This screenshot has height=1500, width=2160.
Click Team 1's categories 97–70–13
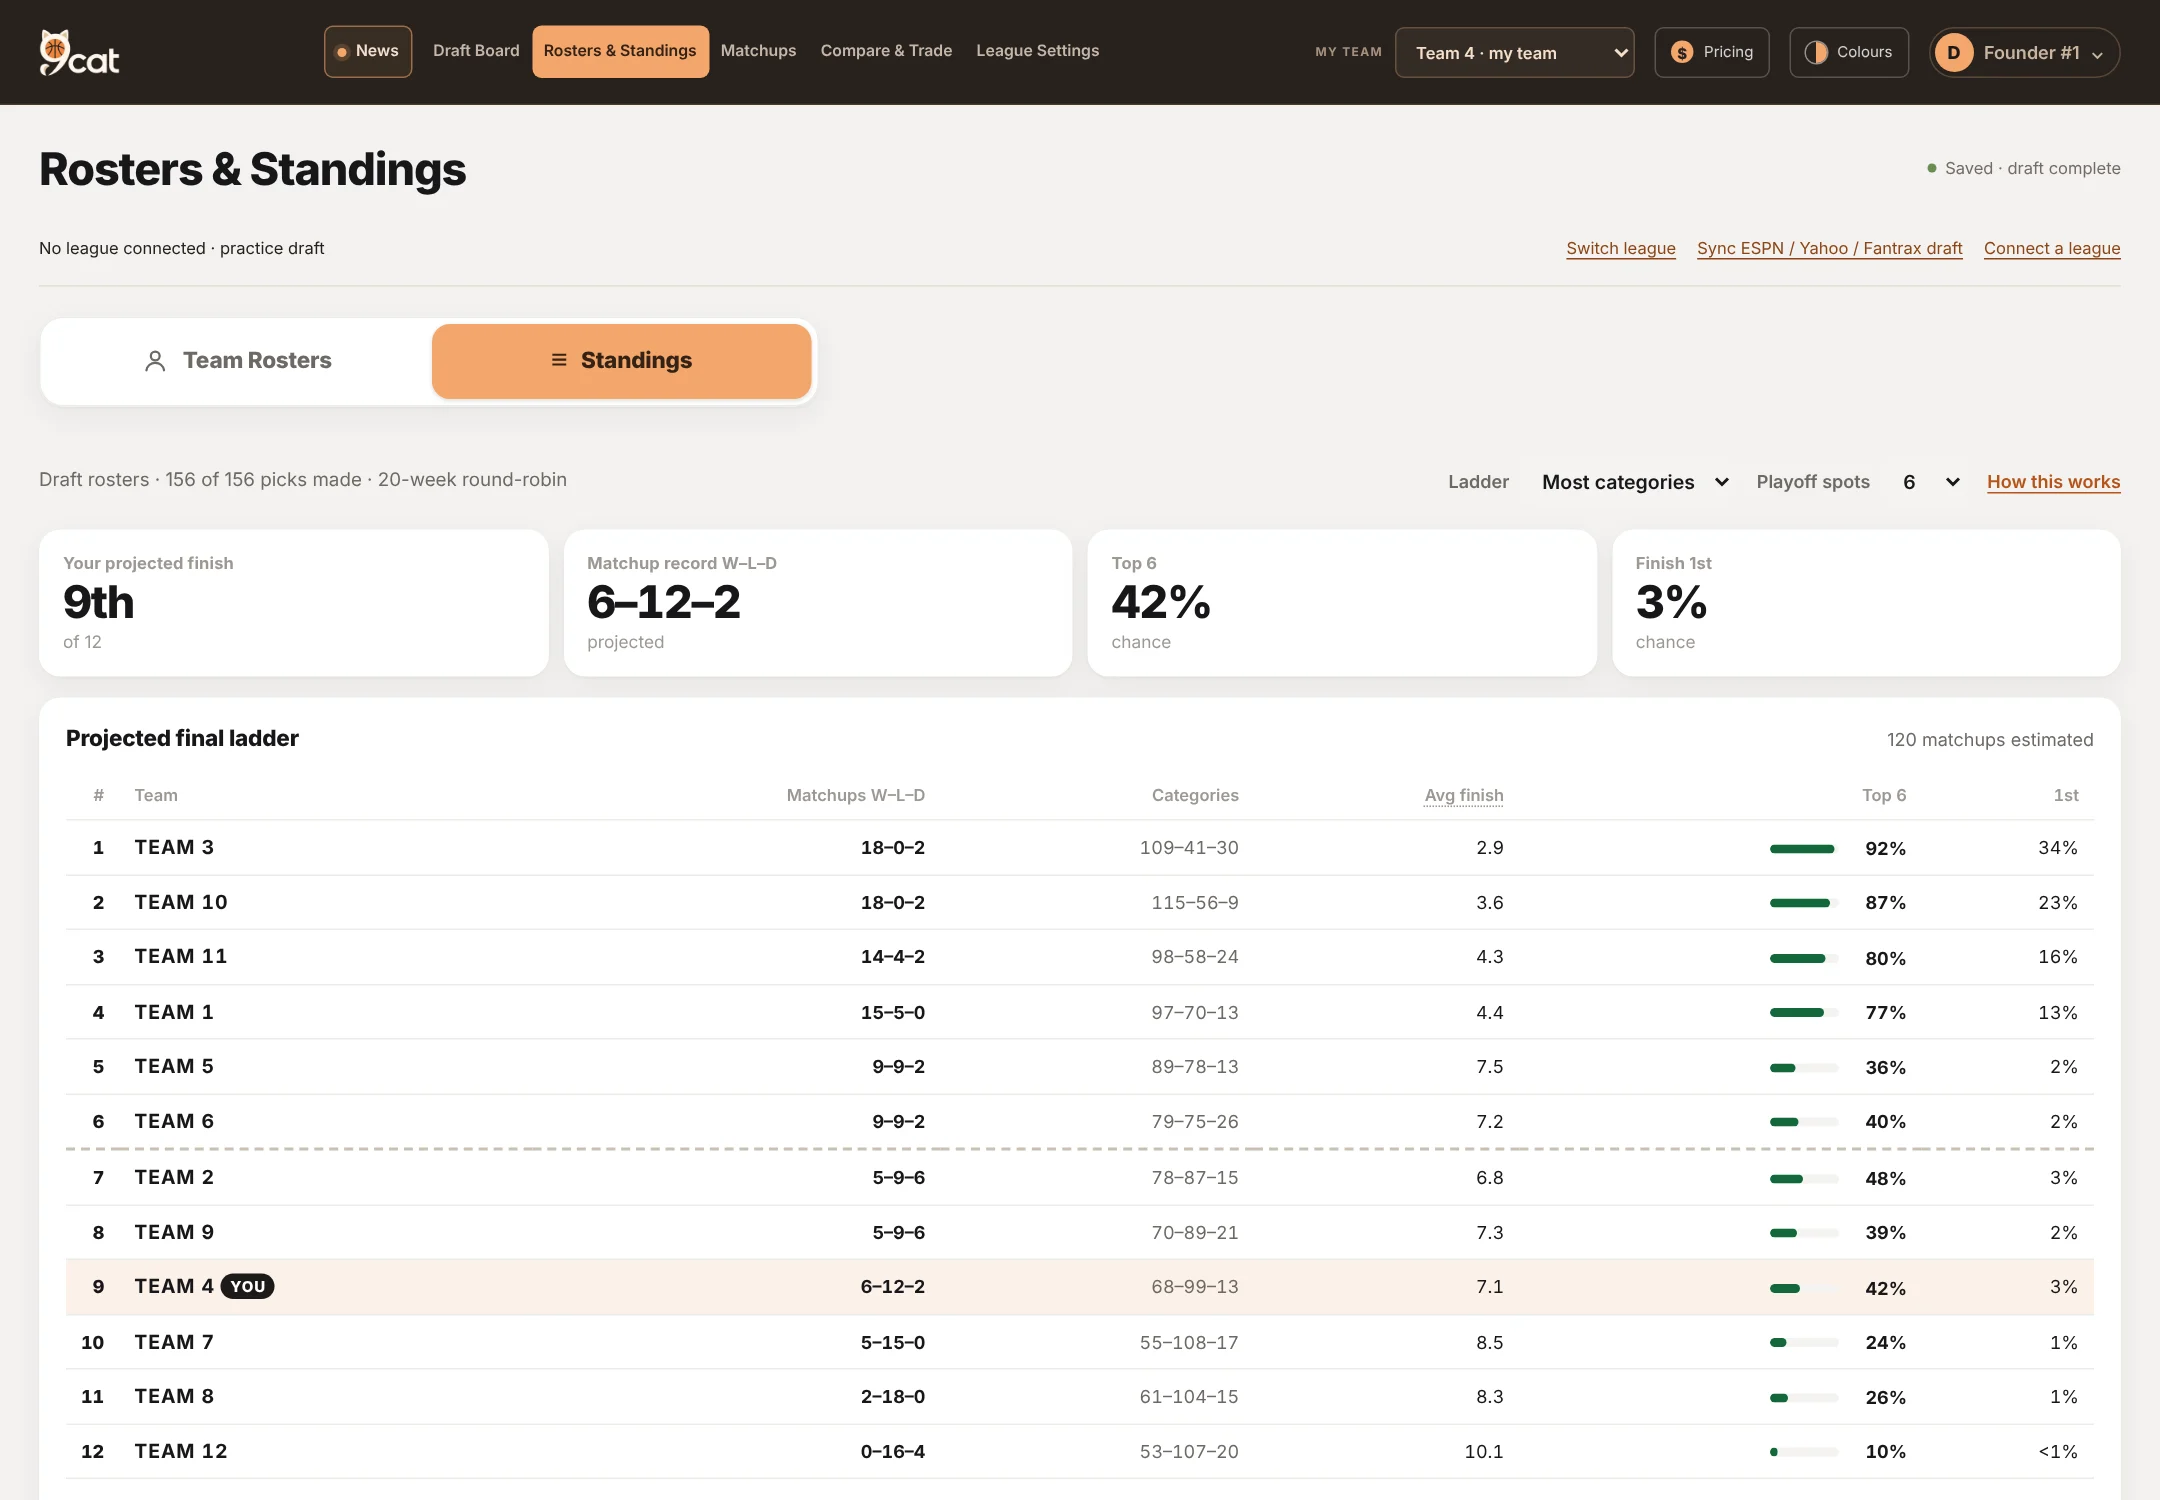[1194, 1013]
